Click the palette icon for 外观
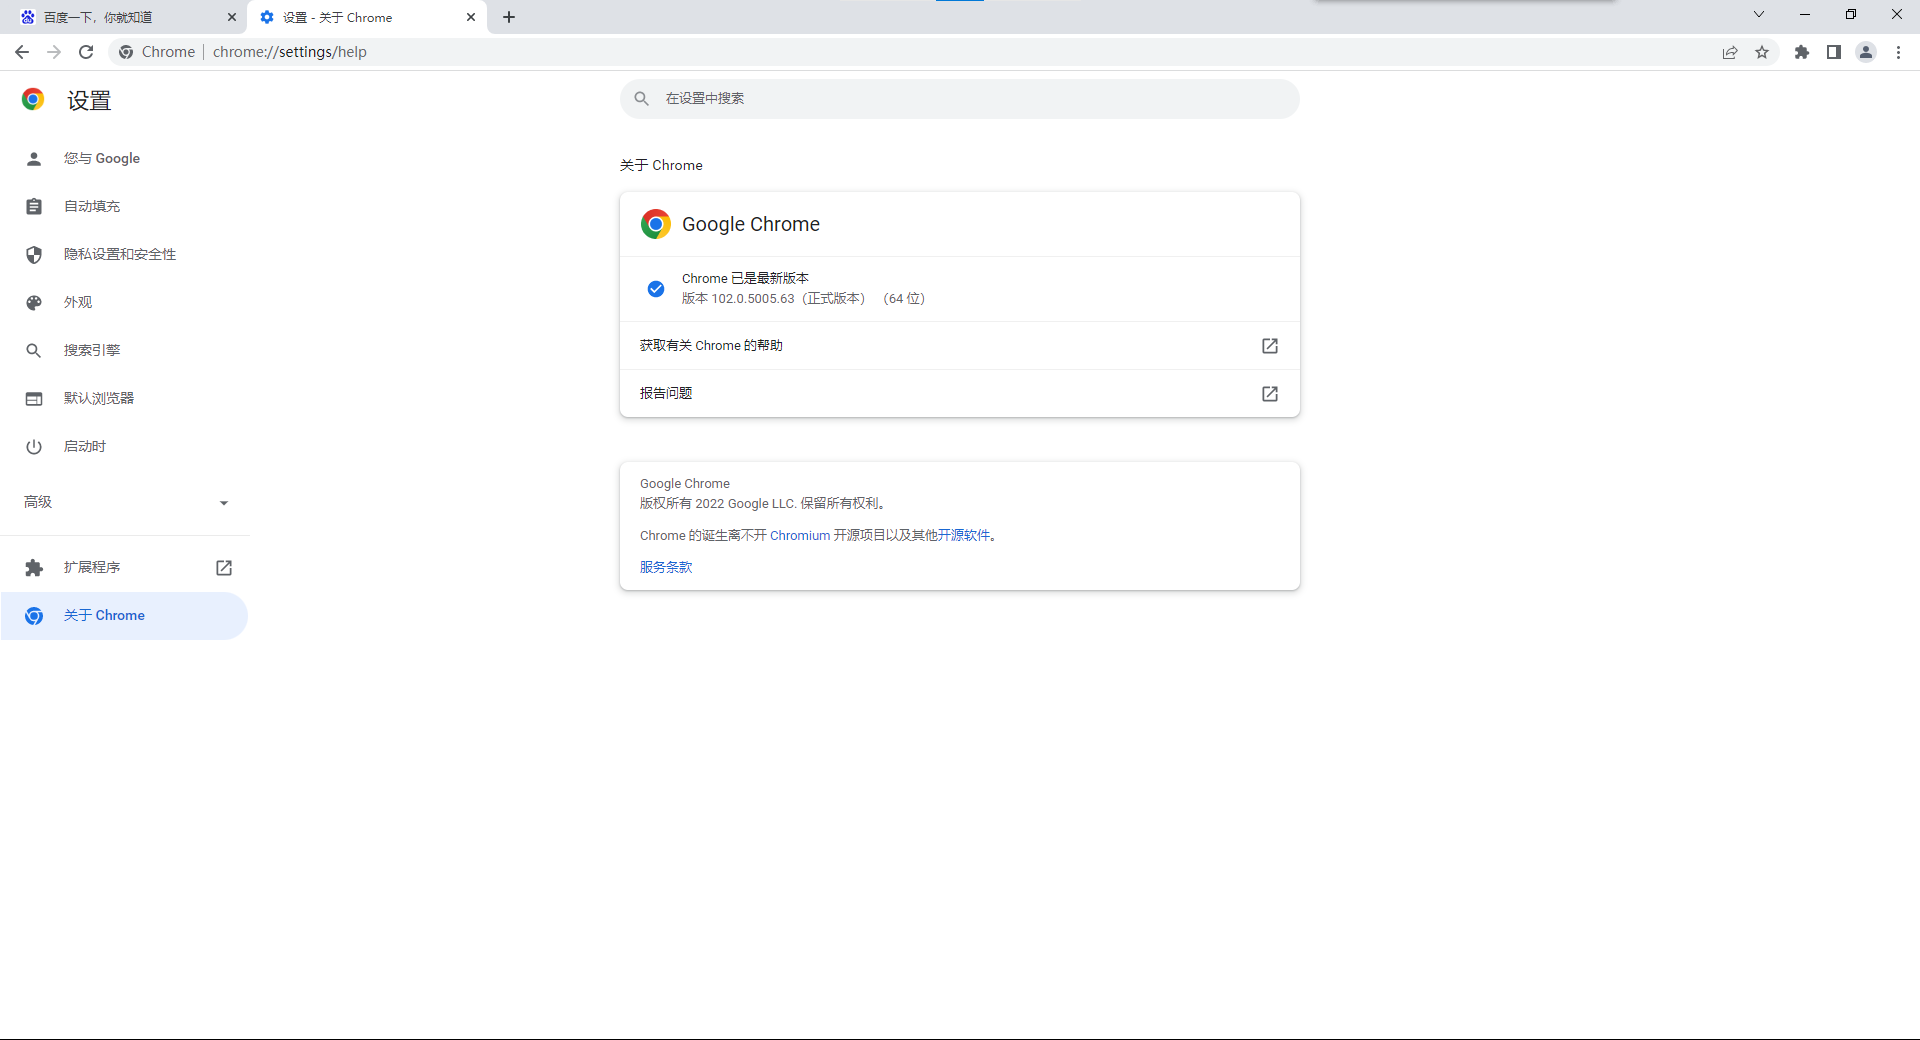 pyautogui.click(x=34, y=303)
